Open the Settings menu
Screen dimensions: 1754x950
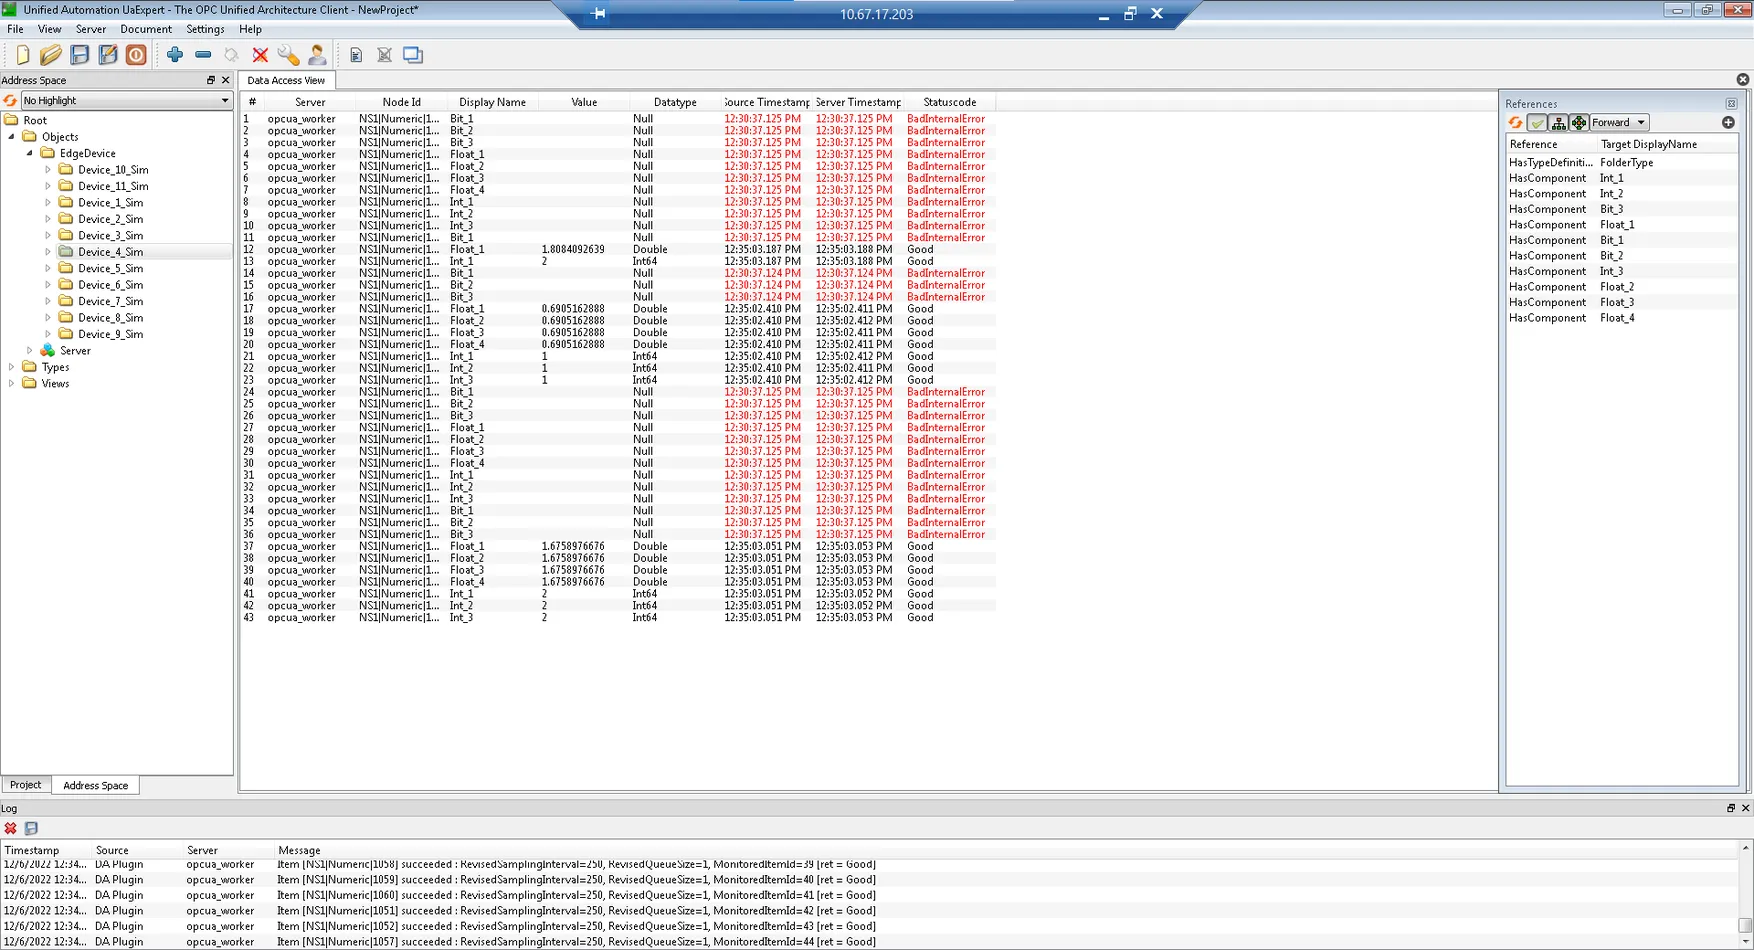pyautogui.click(x=205, y=29)
